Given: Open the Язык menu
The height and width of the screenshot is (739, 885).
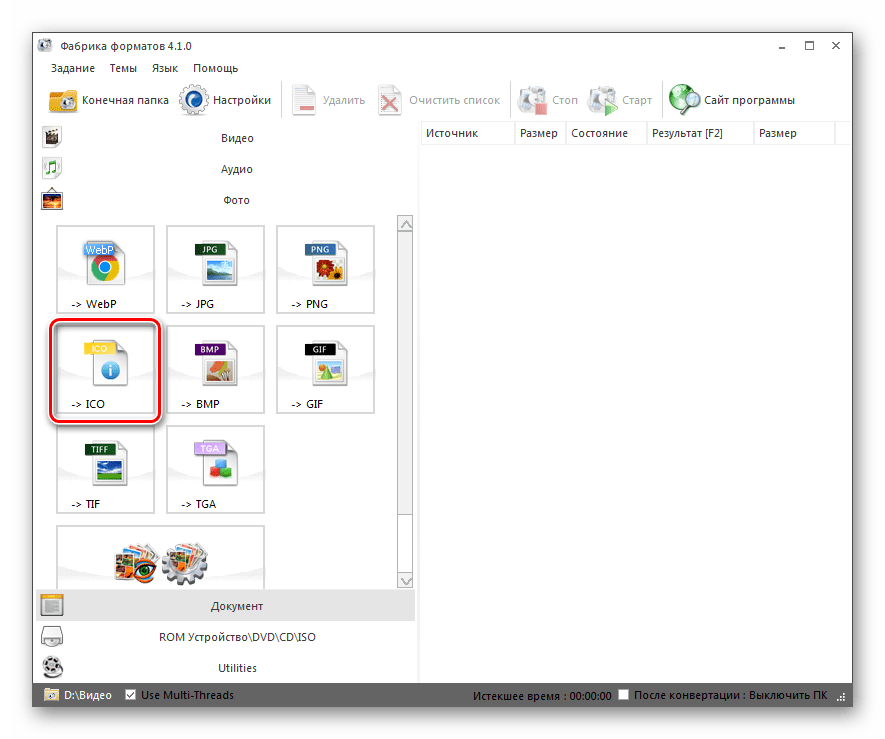Looking at the screenshot, I should click(x=165, y=68).
